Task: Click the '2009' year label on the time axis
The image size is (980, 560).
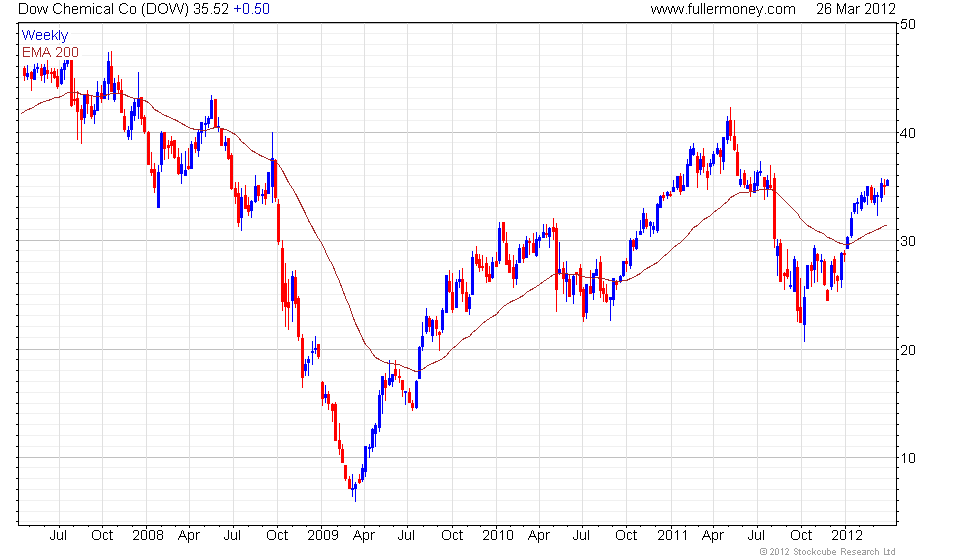Action: [x=322, y=536]
